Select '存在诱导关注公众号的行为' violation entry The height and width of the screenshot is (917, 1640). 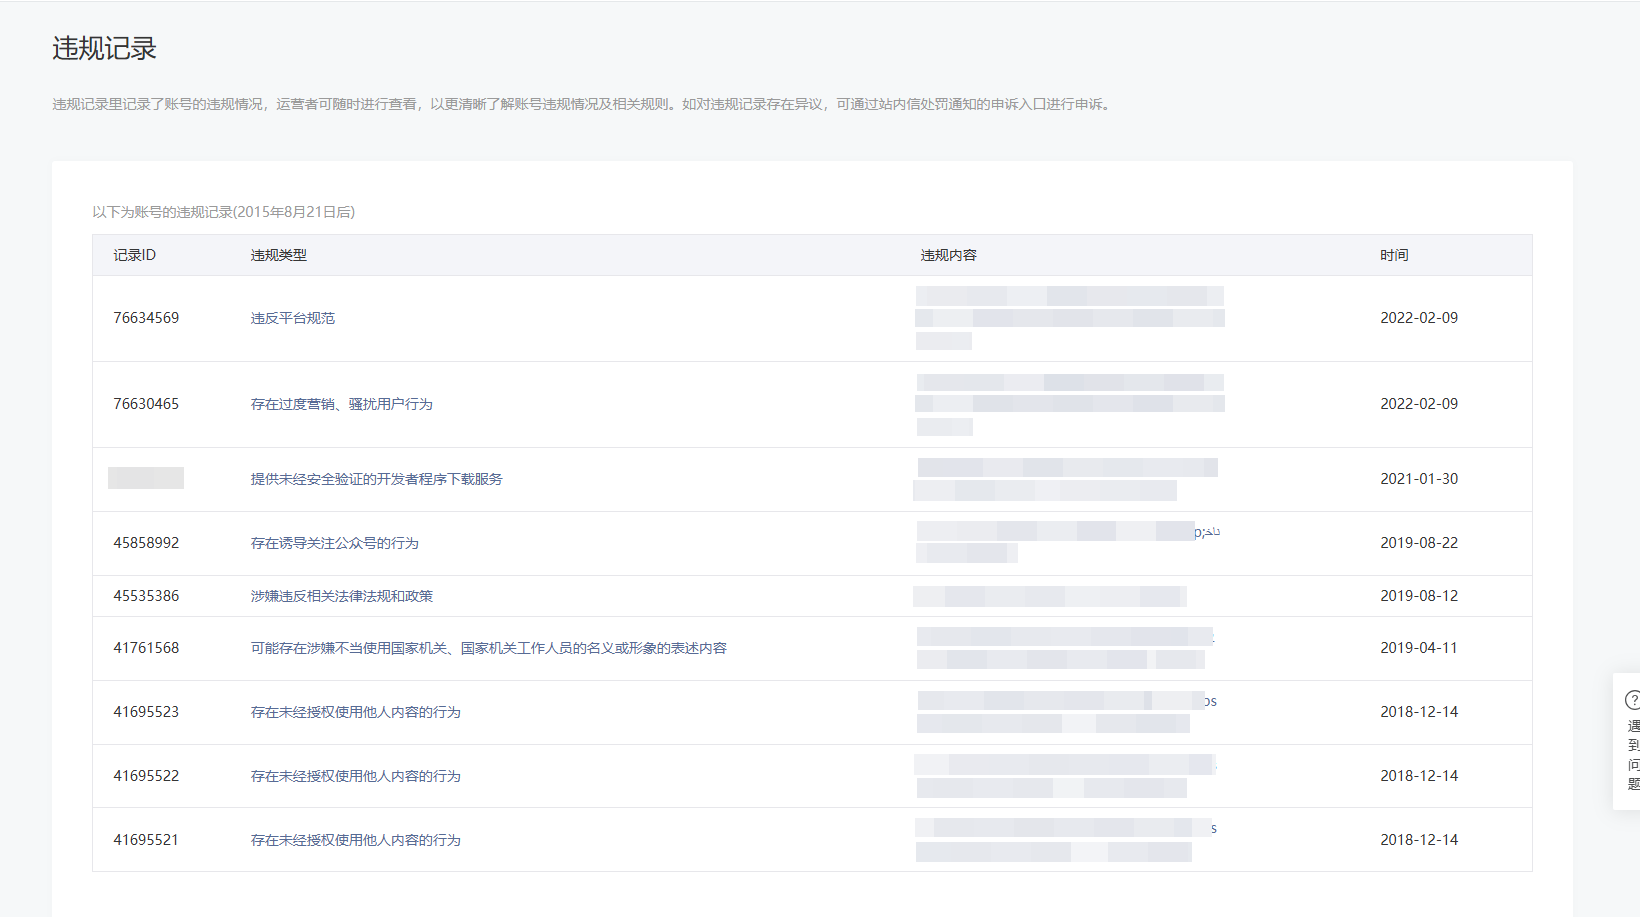pos(334,543)
